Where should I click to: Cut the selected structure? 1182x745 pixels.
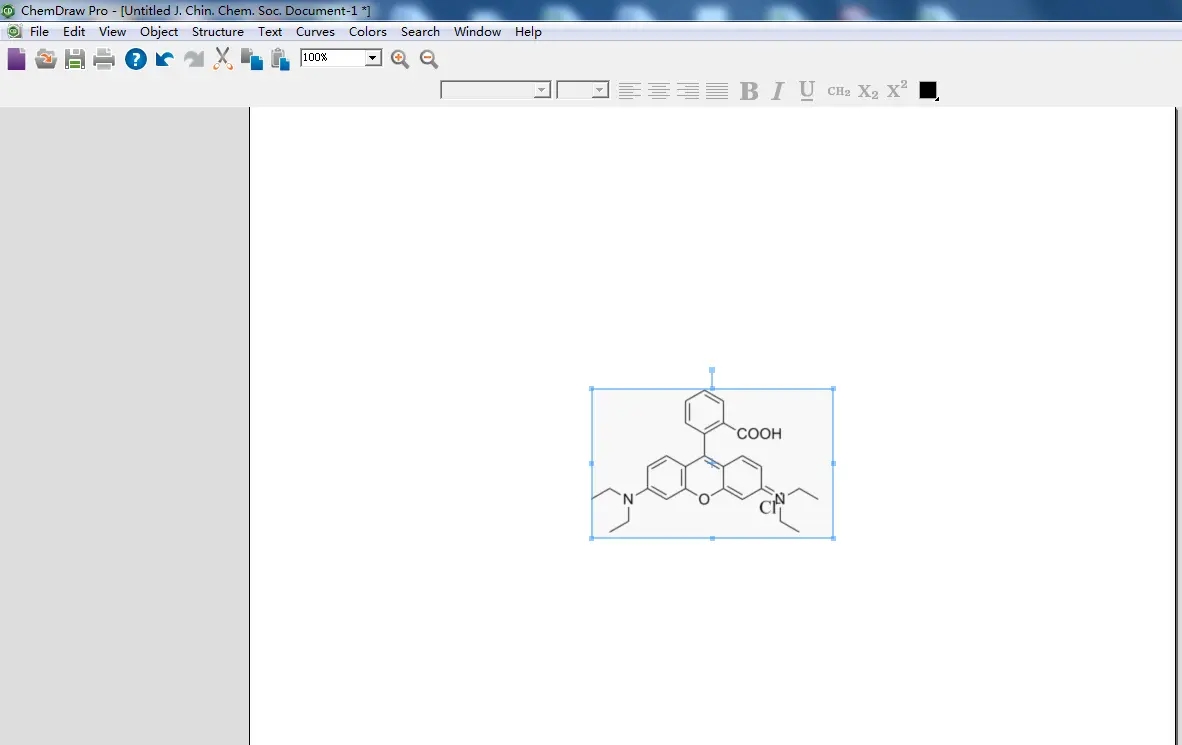[x=222, y=58]
